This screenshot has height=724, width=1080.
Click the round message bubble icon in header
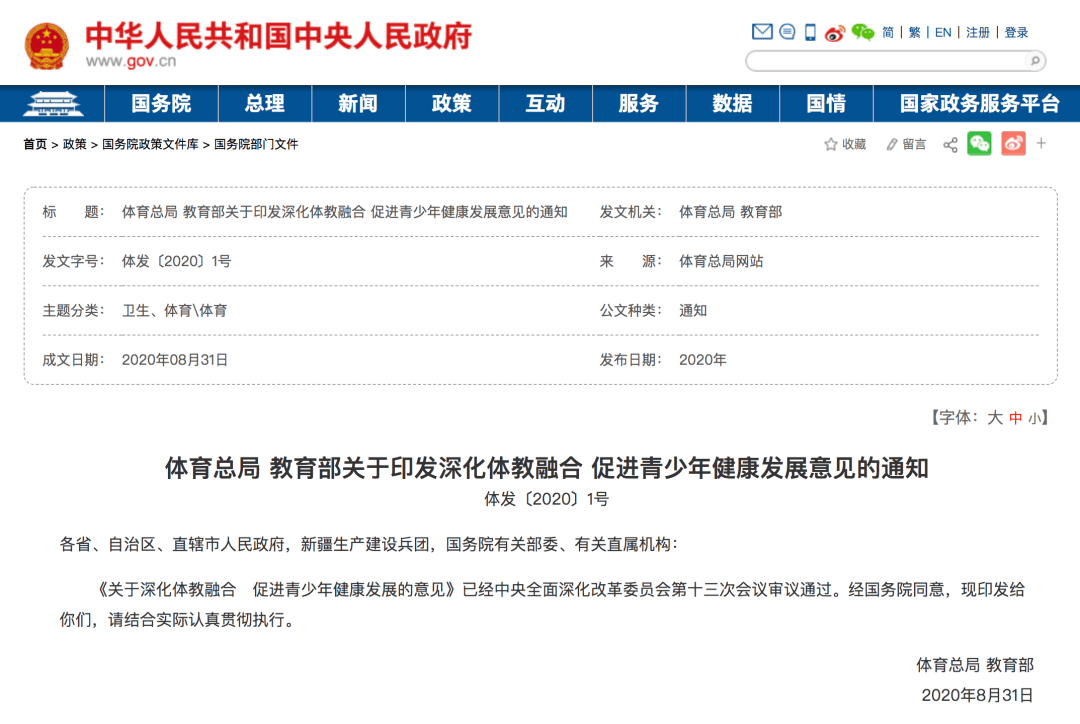[787, 32]
